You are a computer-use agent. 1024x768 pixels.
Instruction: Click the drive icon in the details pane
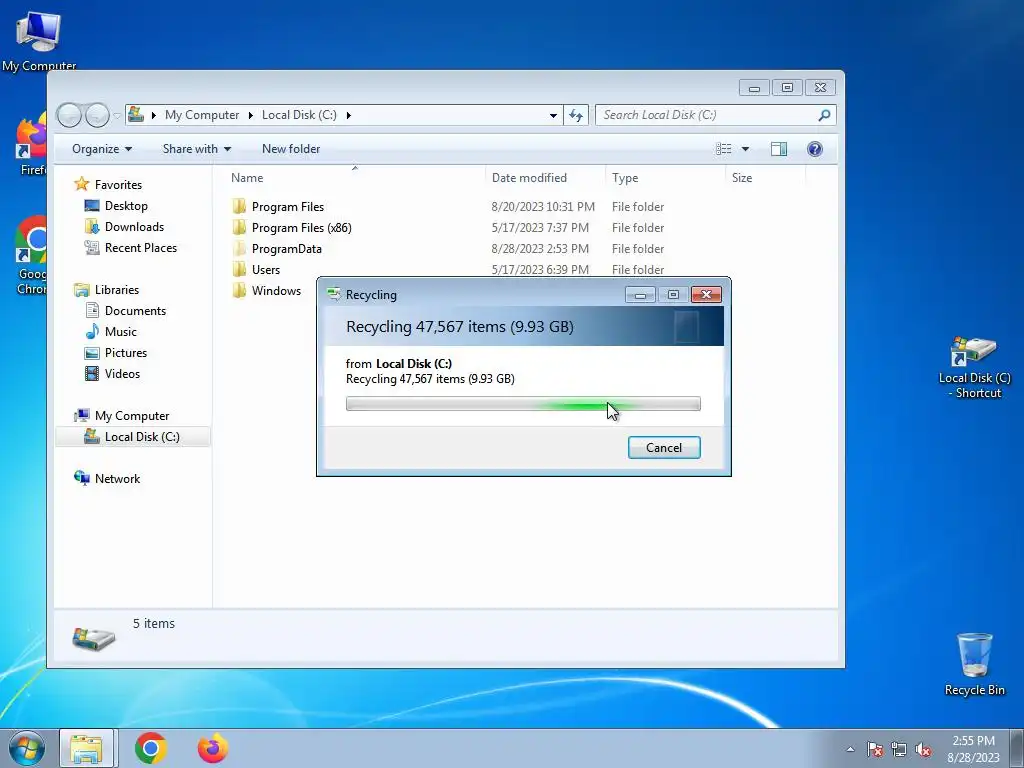pos(93,638)
